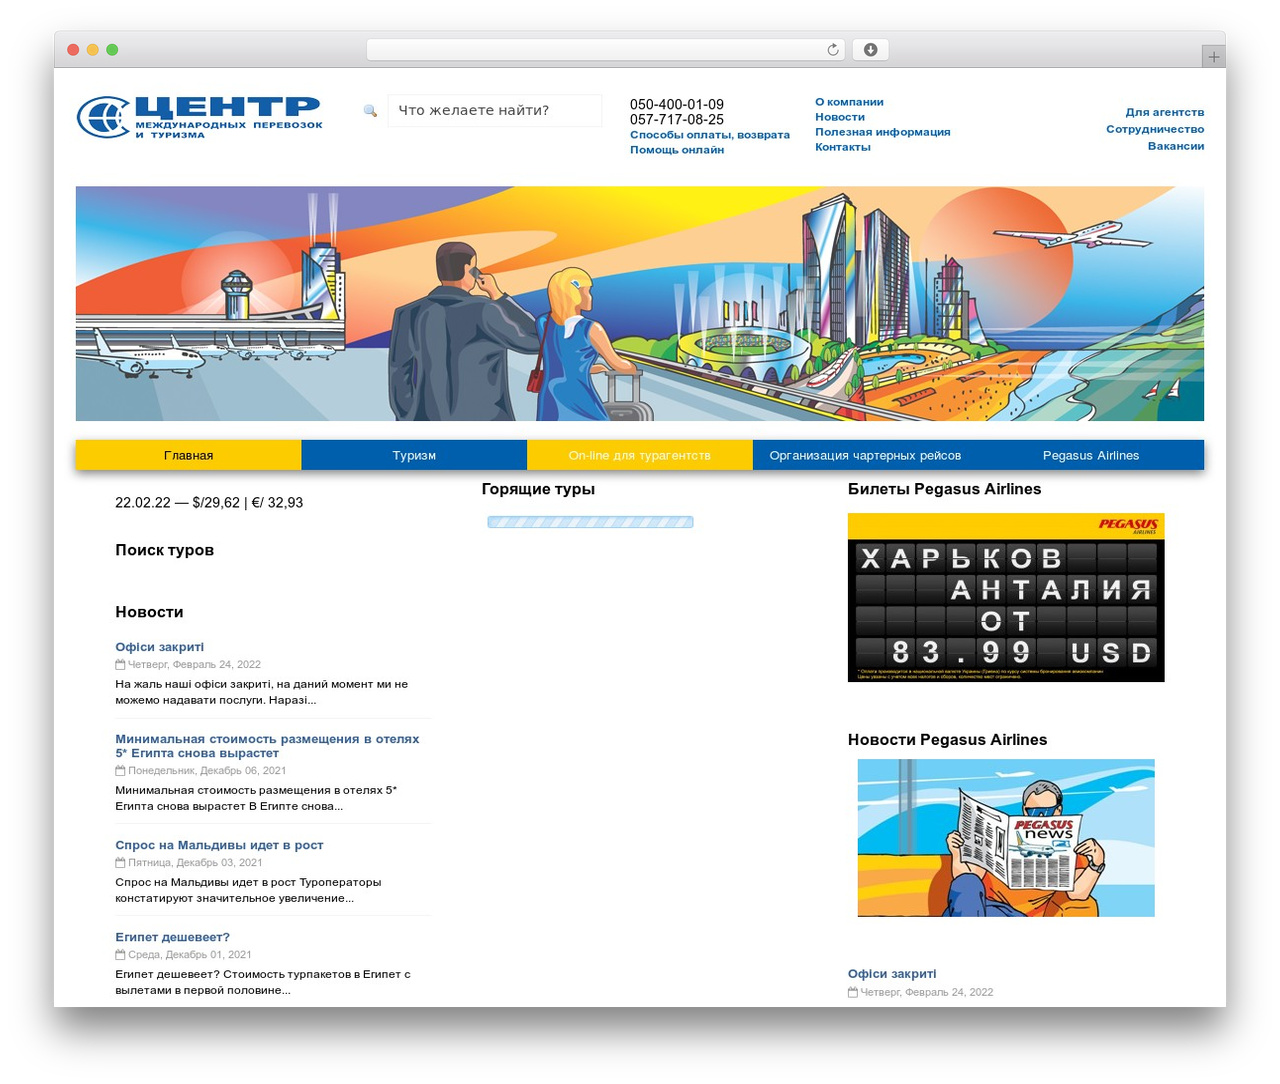
Task: Open the Новости header link
Action: pos(840,117)
